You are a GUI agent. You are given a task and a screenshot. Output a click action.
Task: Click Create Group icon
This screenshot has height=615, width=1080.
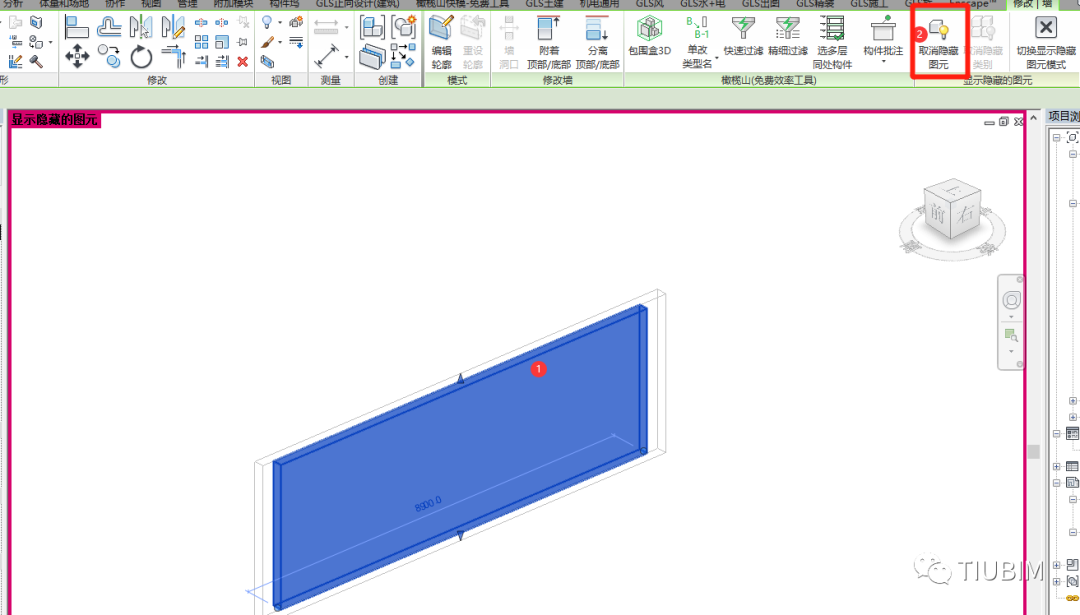tap(404, 28)
